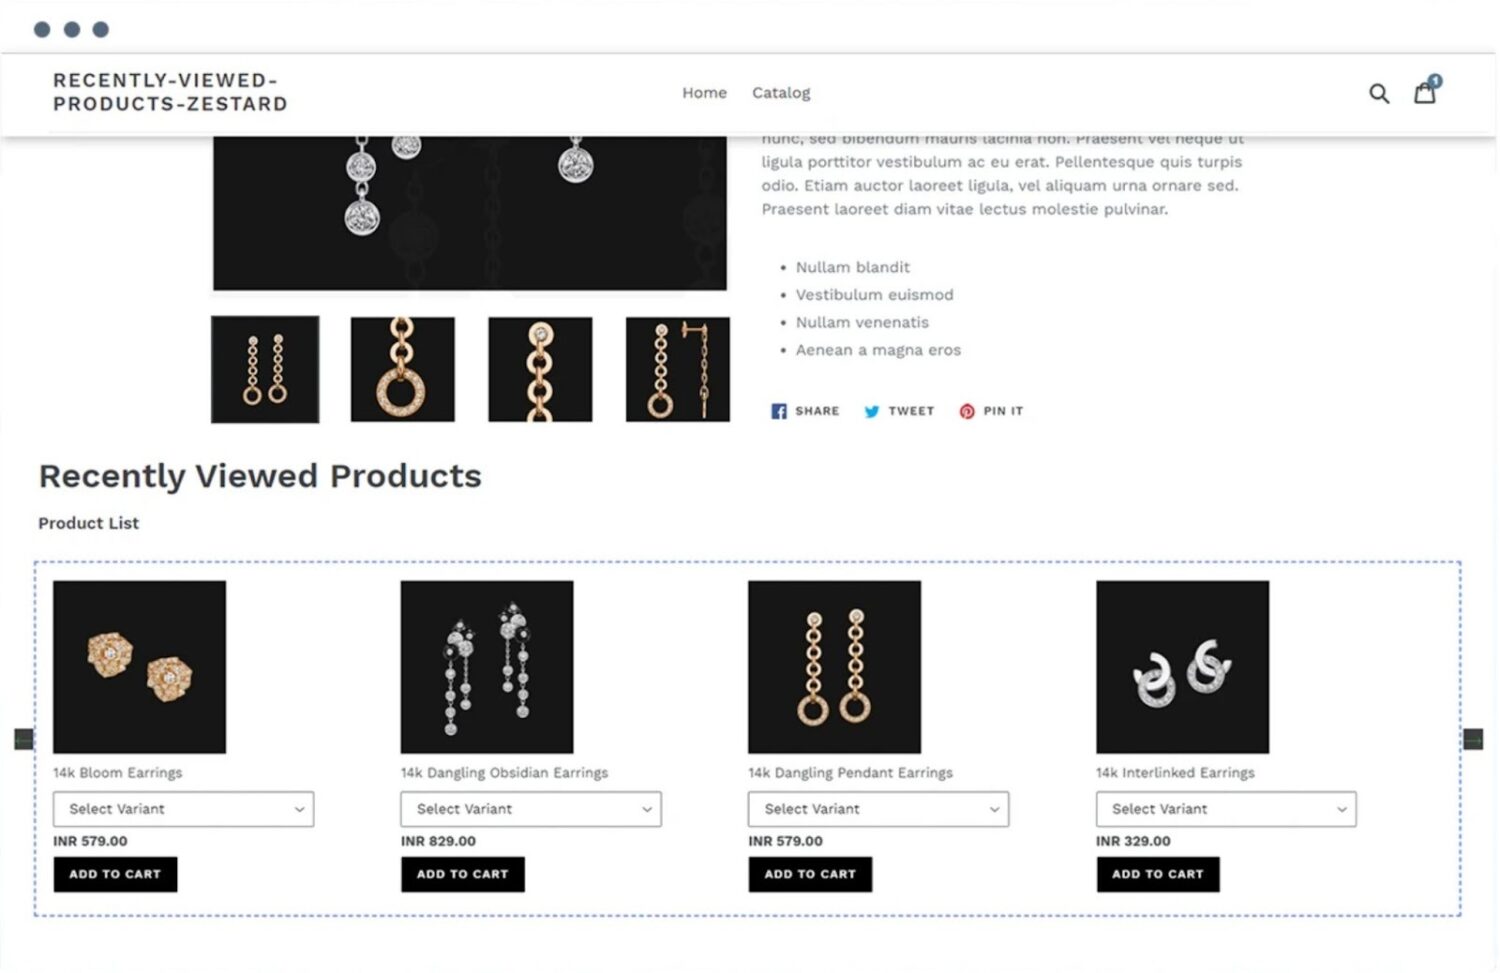
Task: Expand Select Variant for 14k Bloom Earrings
Action: pos(183,809)
